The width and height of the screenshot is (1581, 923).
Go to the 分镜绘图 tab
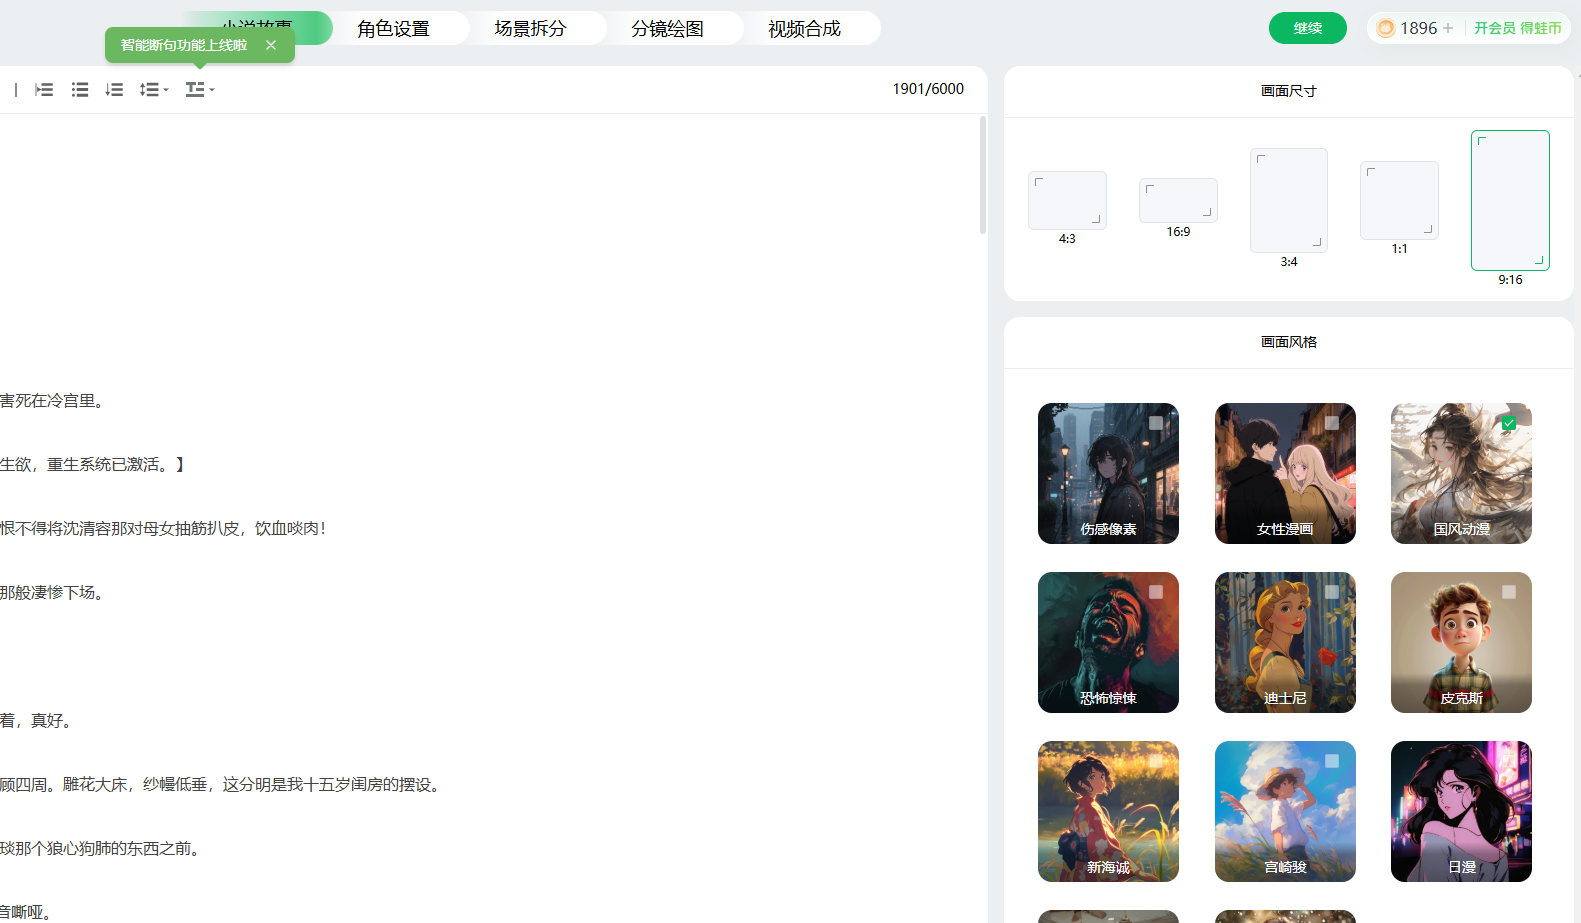tap(668, 28)
